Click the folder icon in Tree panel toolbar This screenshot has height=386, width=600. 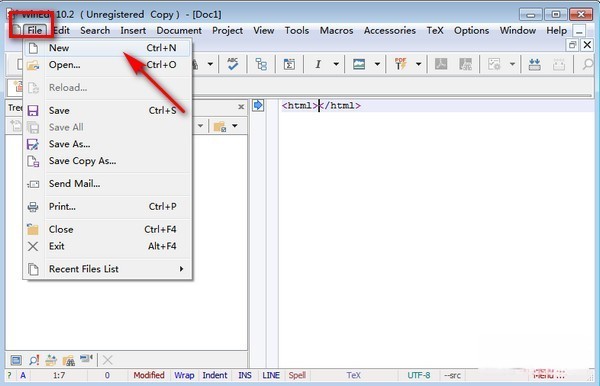click(x=220, y=126)
